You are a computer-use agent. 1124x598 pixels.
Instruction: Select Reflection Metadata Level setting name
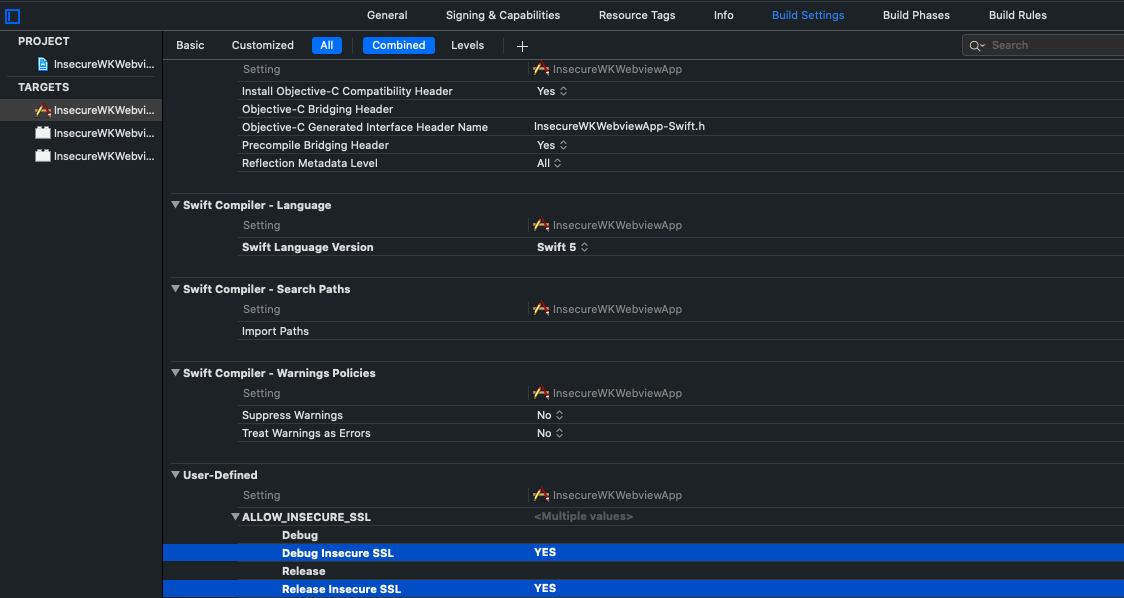coord(310,163)
